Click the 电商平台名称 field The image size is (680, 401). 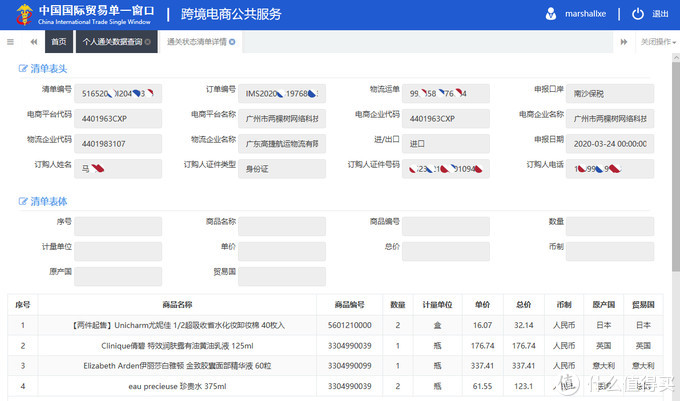pyautogui.click(x=282, y=118)
